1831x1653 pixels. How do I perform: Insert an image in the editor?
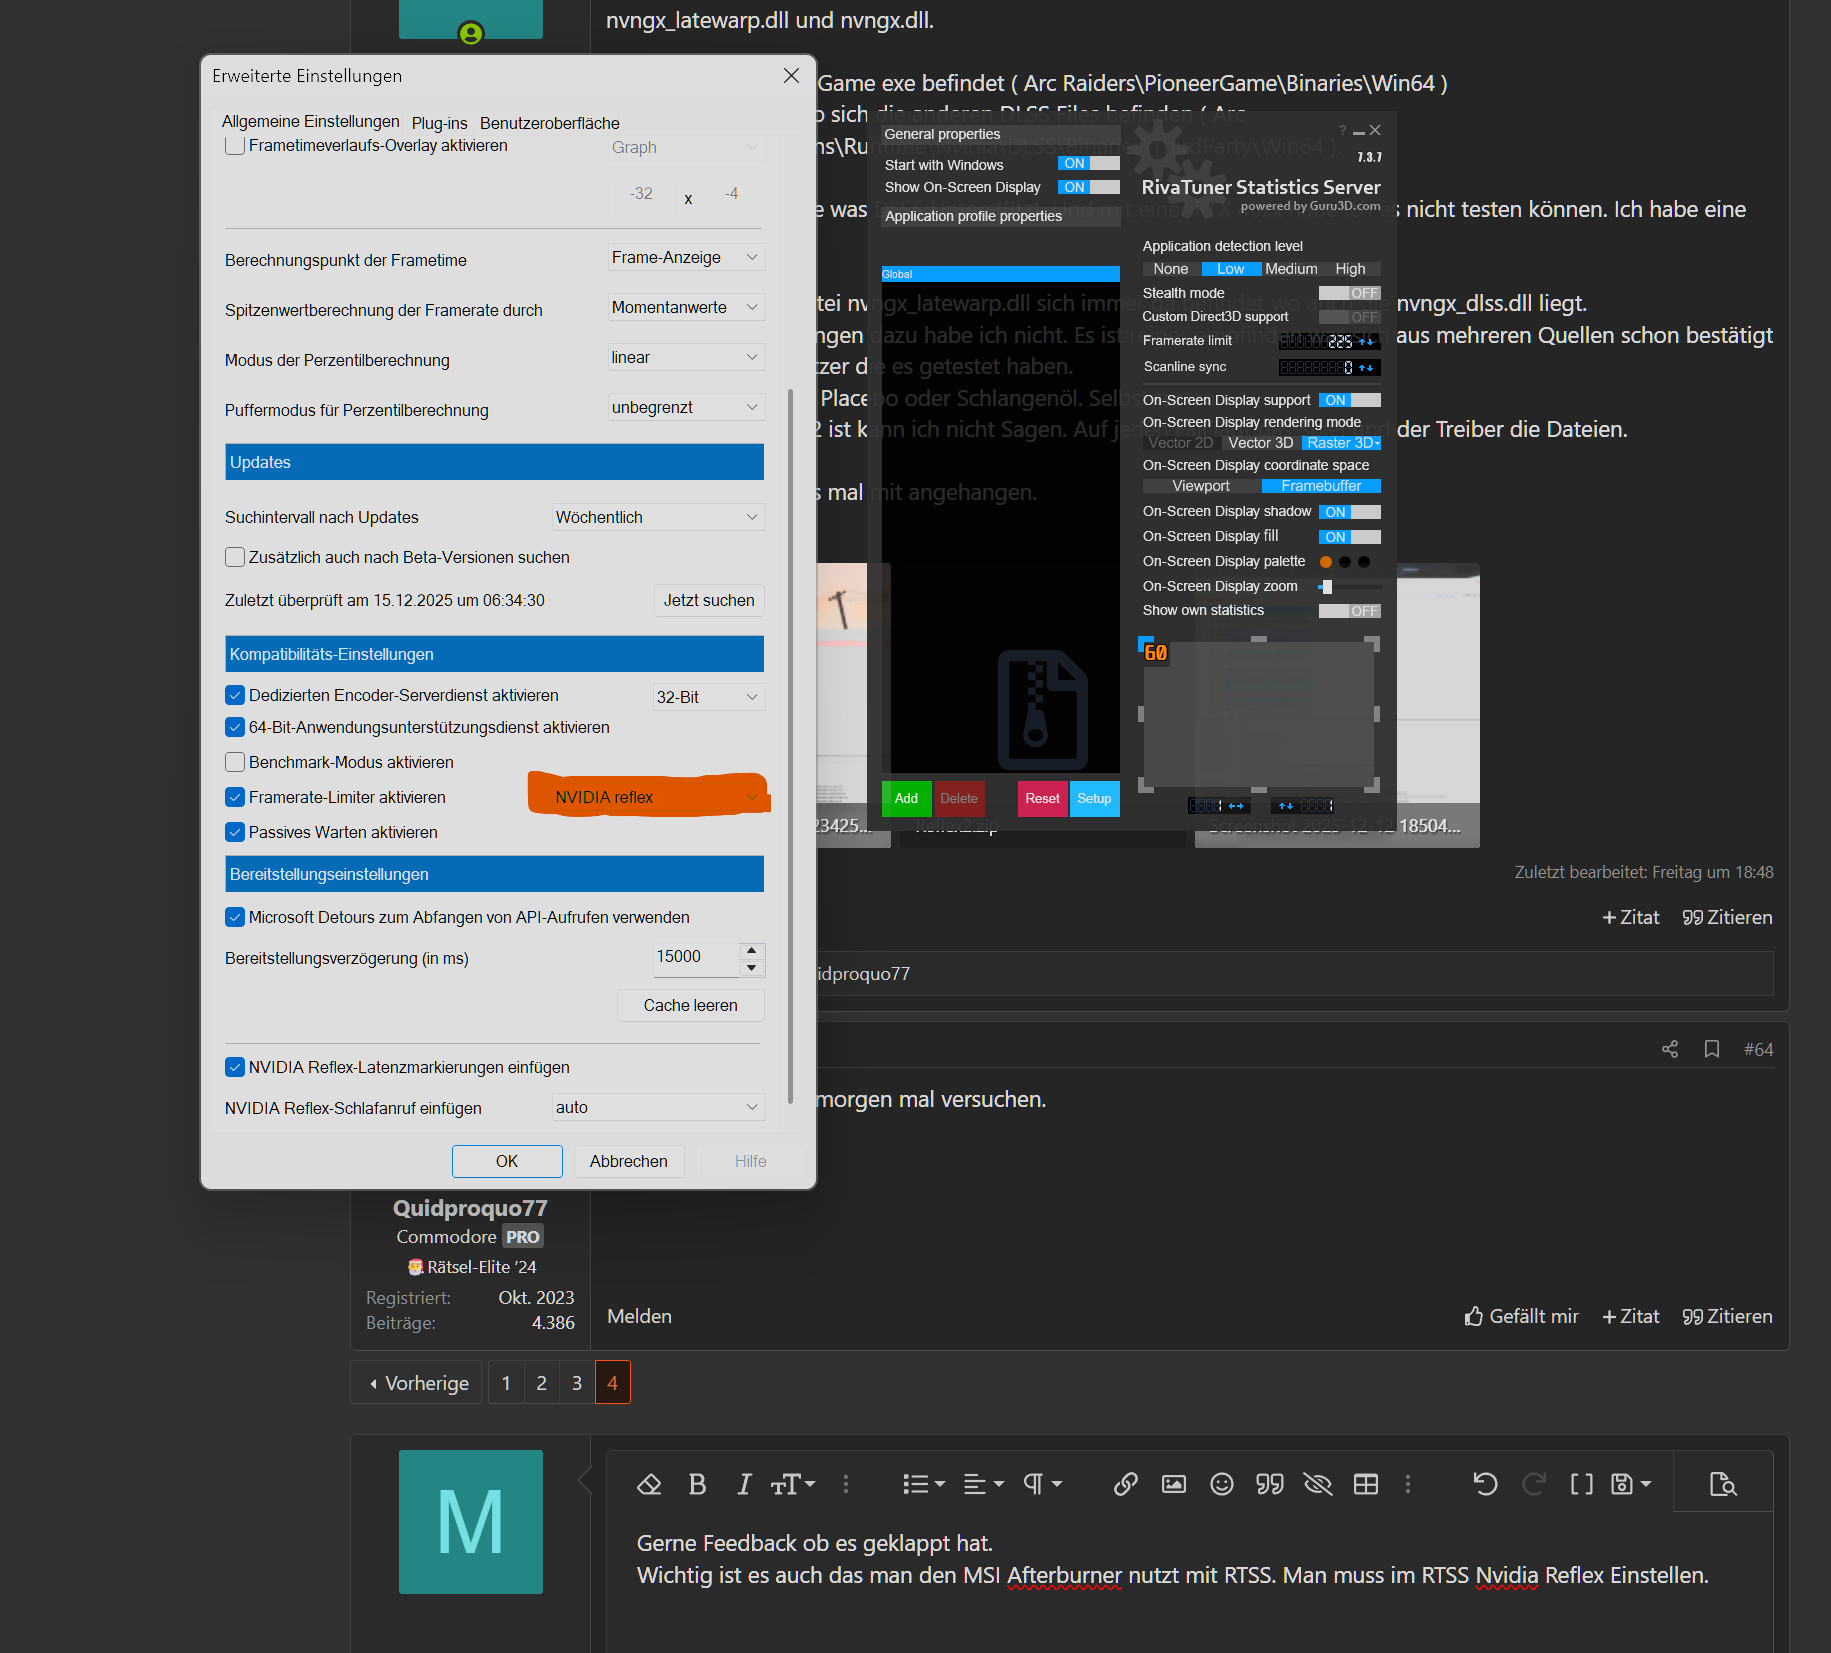(1174, 1484)
